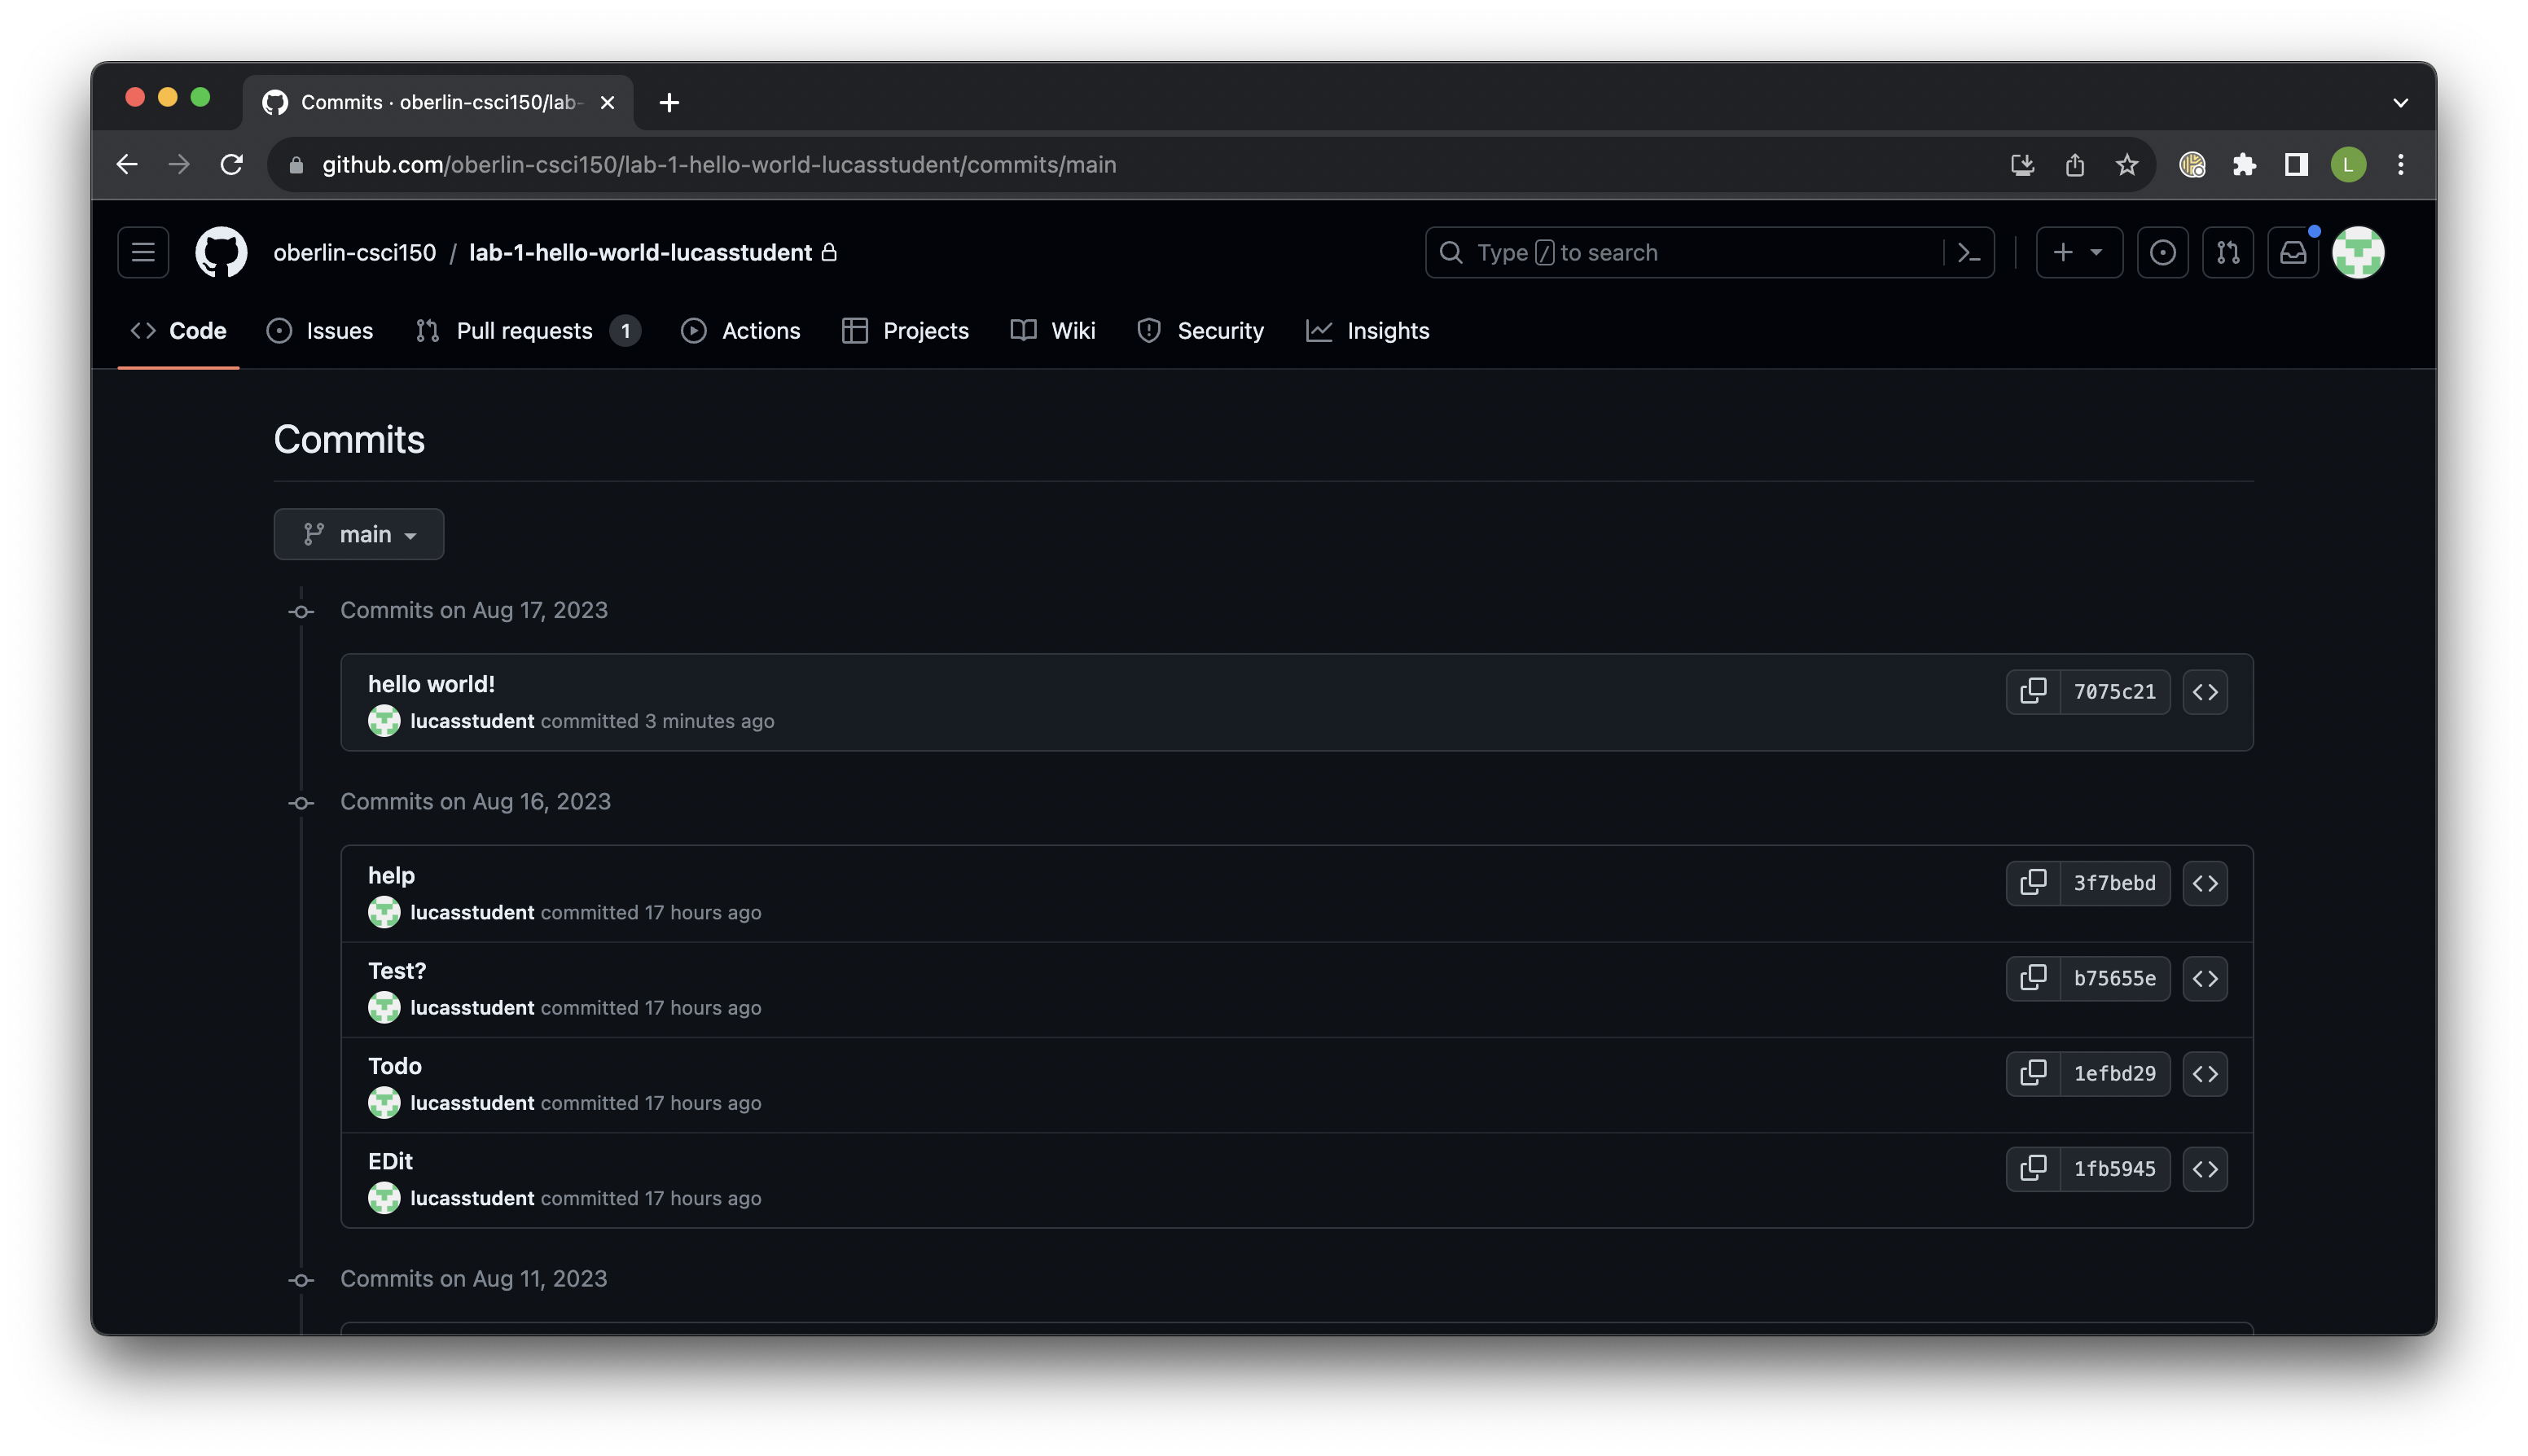This screenshot has width=2528, height=1456.
Task: View commit hash 7075c21
Action: (x=2114, y=691)
